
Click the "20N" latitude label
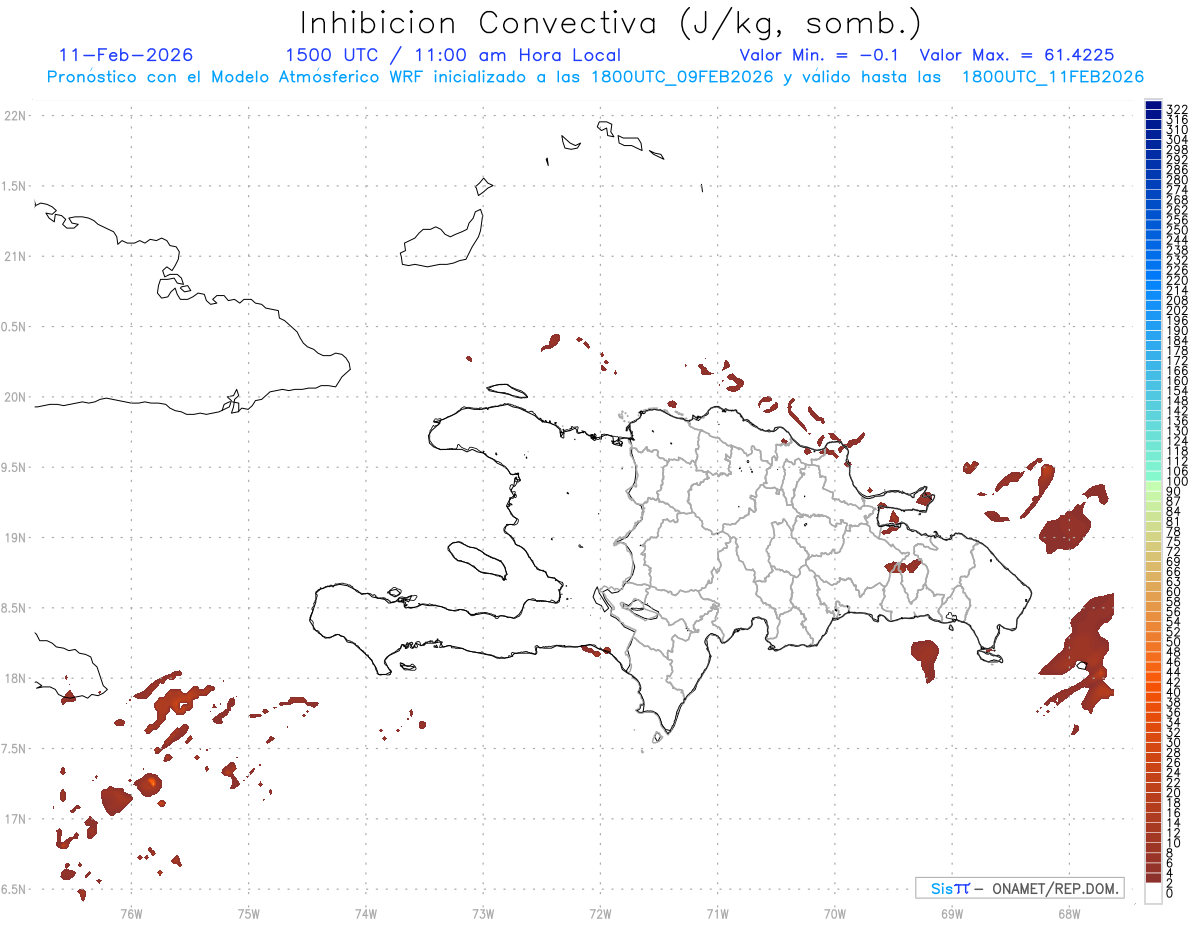point(14,397)
